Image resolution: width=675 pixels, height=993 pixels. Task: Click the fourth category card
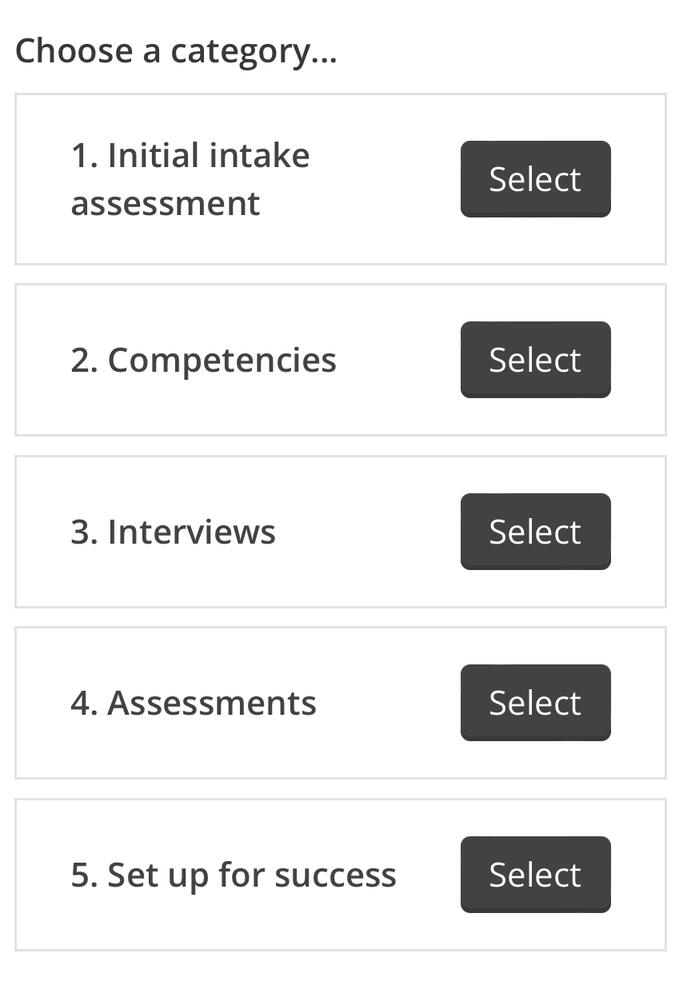point(337,702)
